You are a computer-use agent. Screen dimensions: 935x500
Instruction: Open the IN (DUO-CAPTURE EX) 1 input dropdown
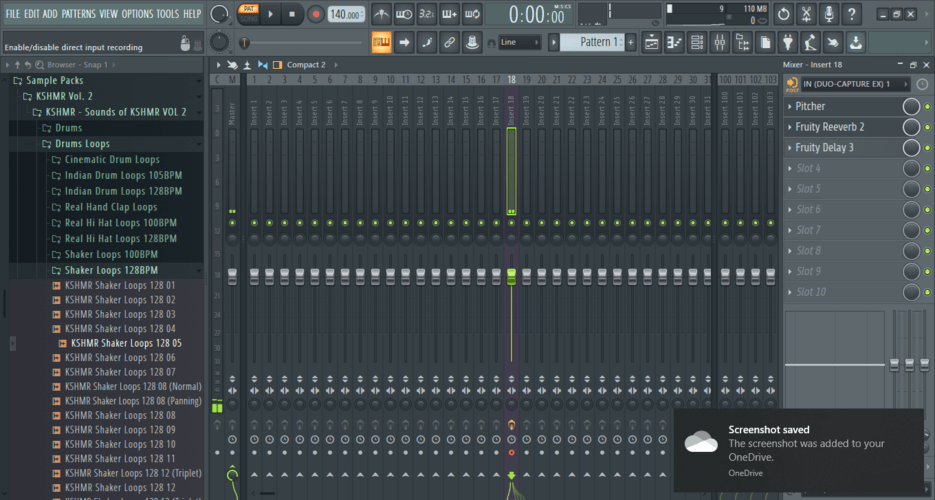[855, 84]
